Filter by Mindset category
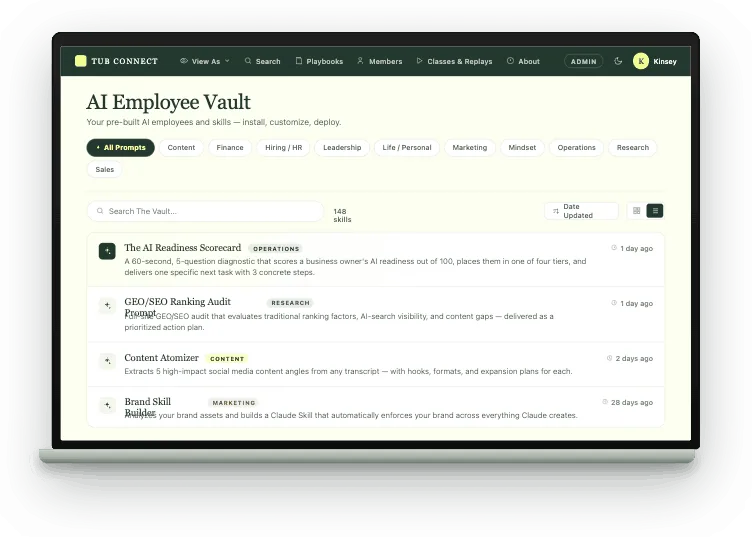The width and height of the screenshot is (752, 537). pos(522,148)
